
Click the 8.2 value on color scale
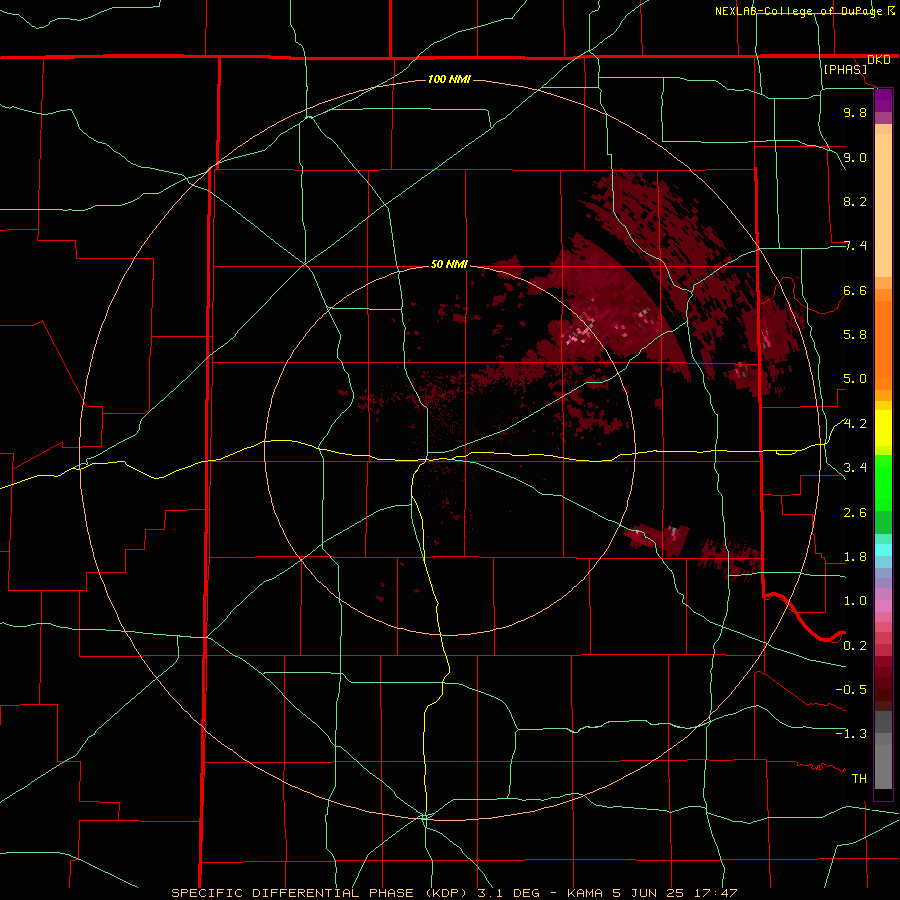point(855,201)
